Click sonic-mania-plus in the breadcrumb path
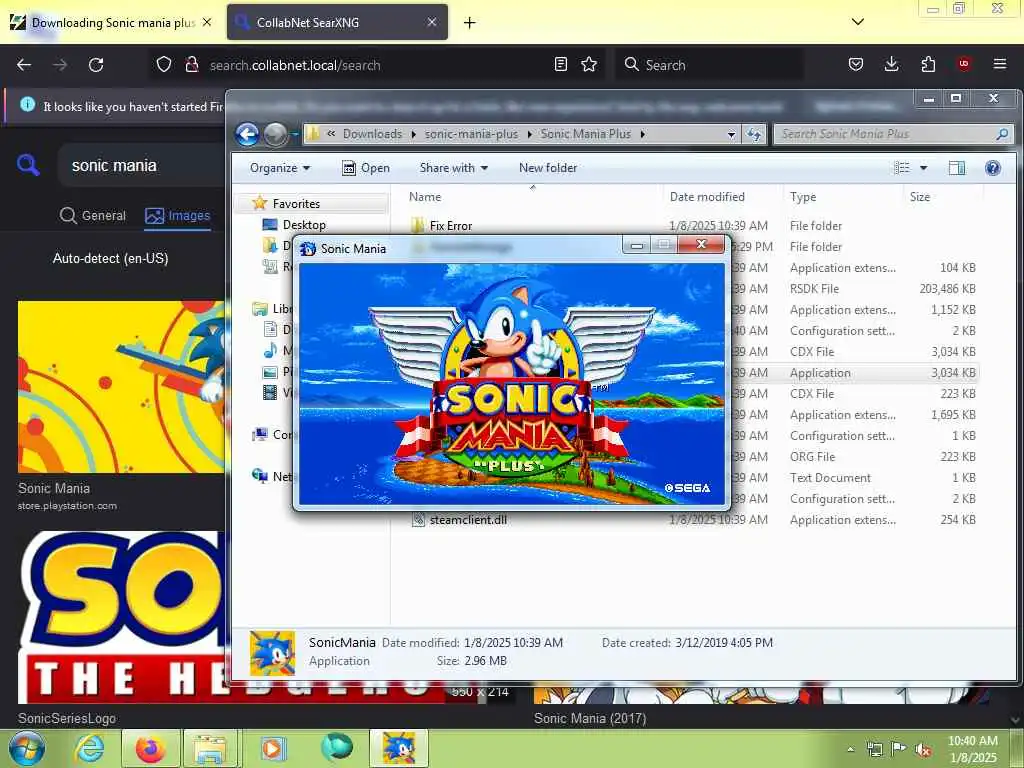Viewport: 1024px width, 768px height. [x=471, y=134]
